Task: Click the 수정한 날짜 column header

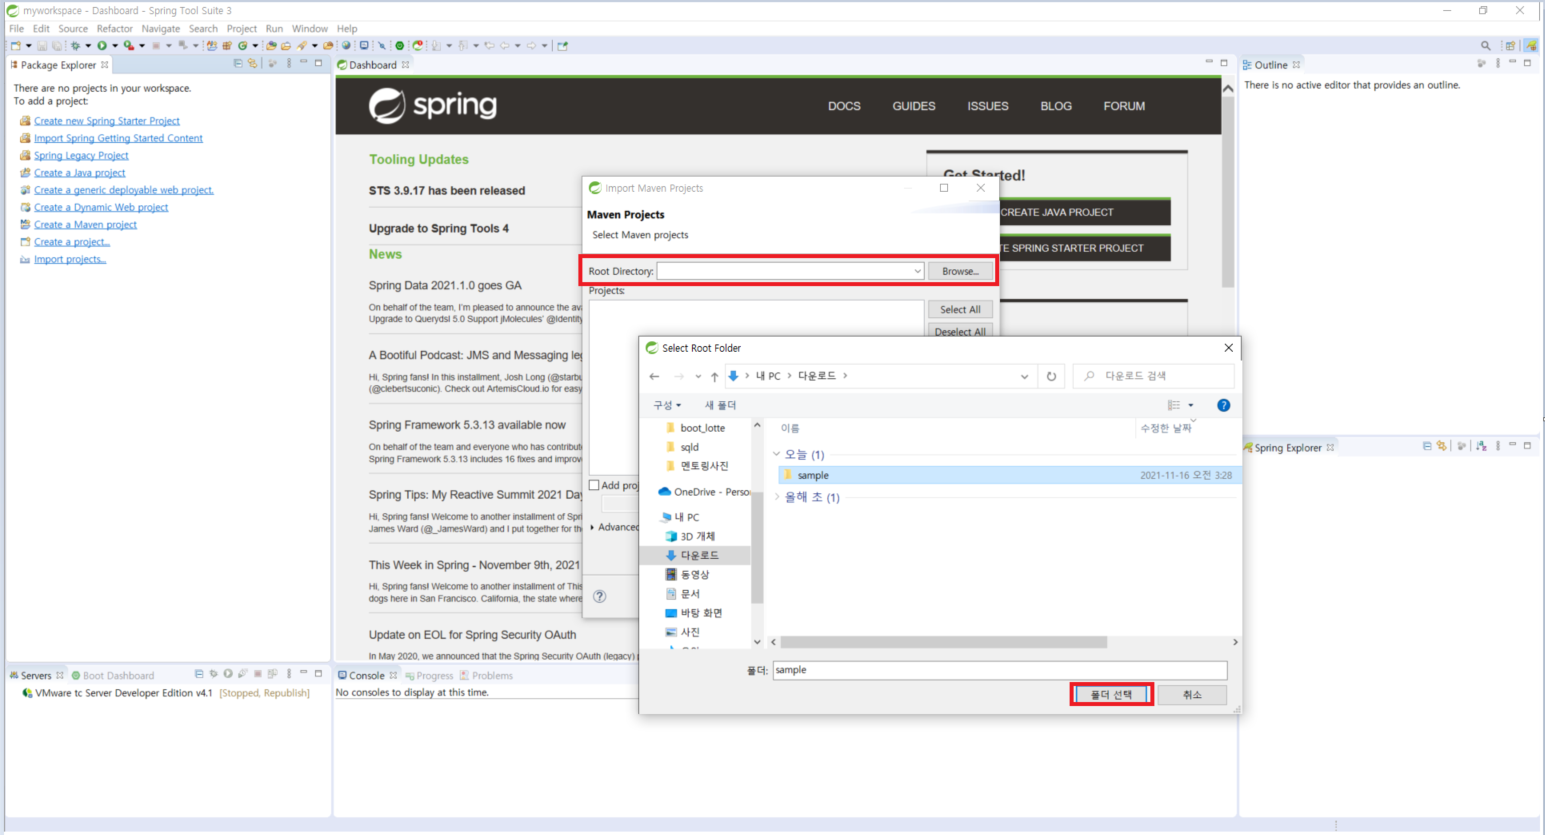Action: 1166,428
